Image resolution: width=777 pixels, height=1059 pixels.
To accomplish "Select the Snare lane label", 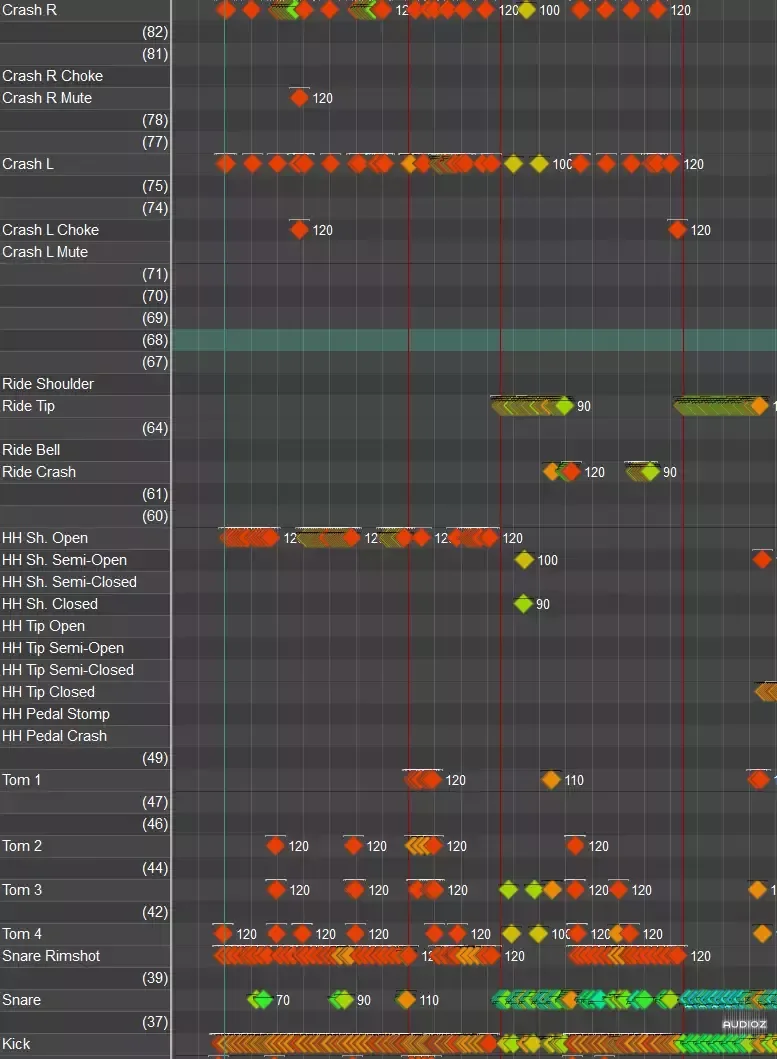I will 21,1000.
